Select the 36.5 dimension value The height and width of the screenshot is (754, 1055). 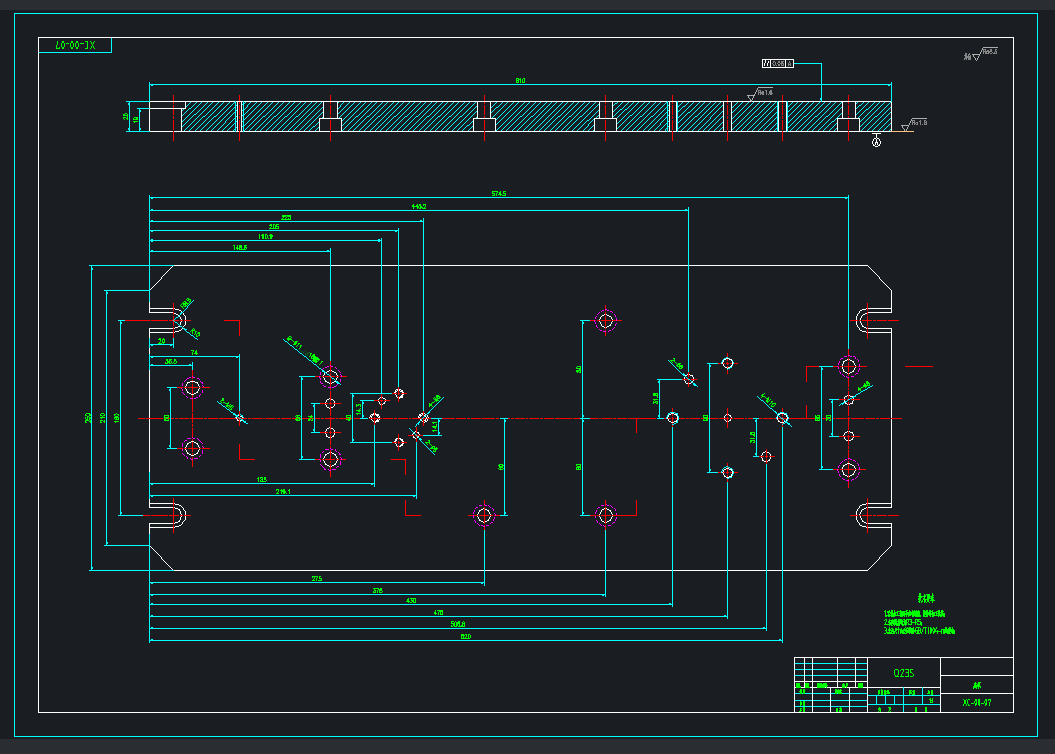pos(171,362)
